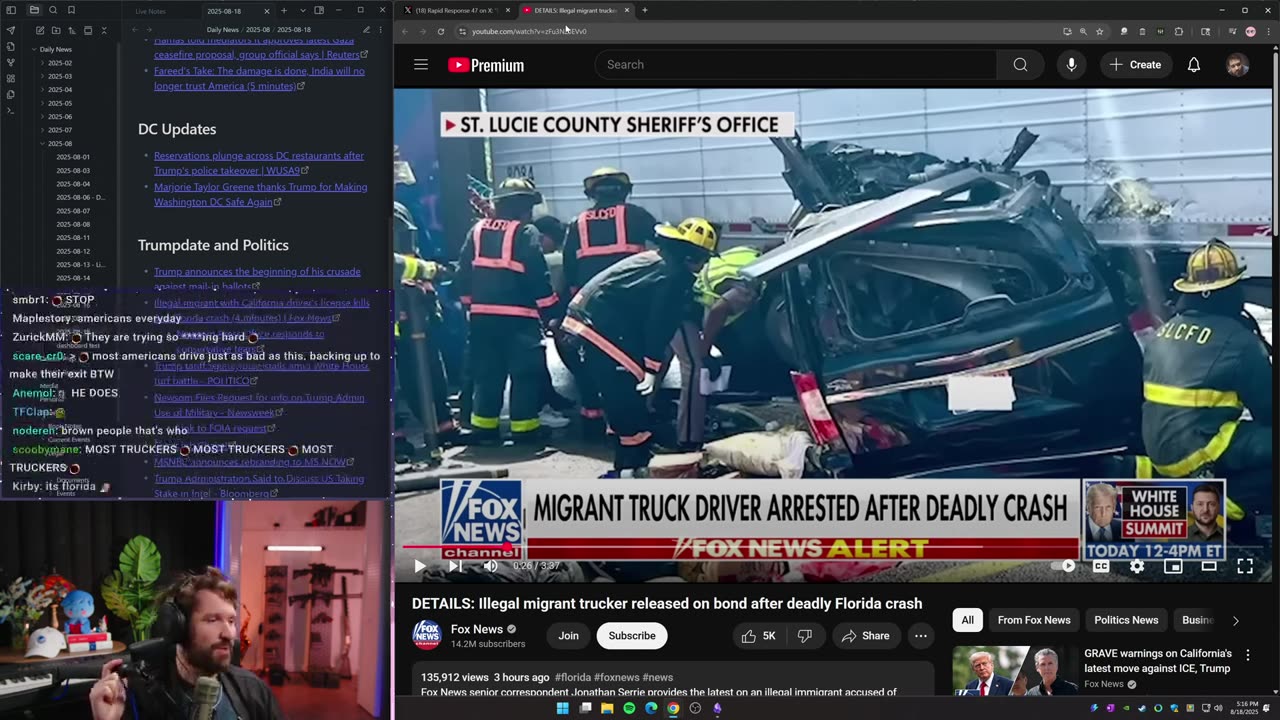Viewport: 1280px width, 720px height.
Task: Open Fareed's Take India link
Action: [259, 79]
